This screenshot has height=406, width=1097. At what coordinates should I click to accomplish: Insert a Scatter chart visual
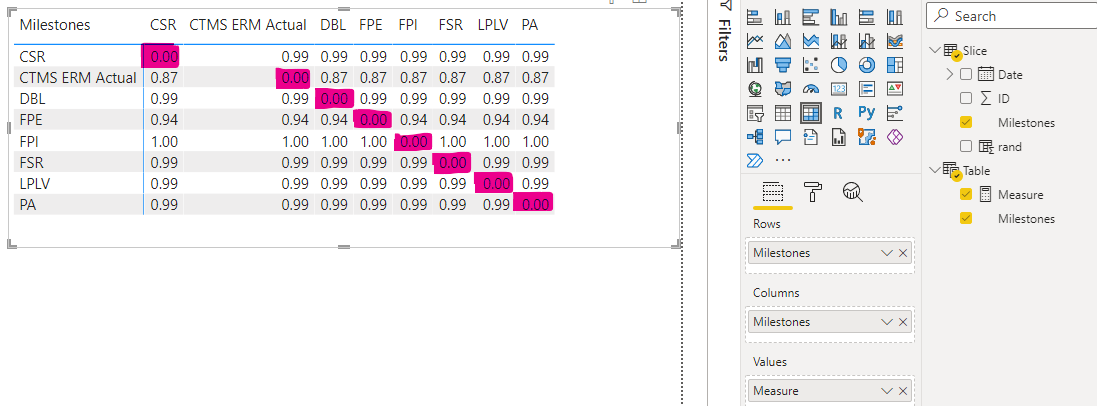tap(811, 65)
